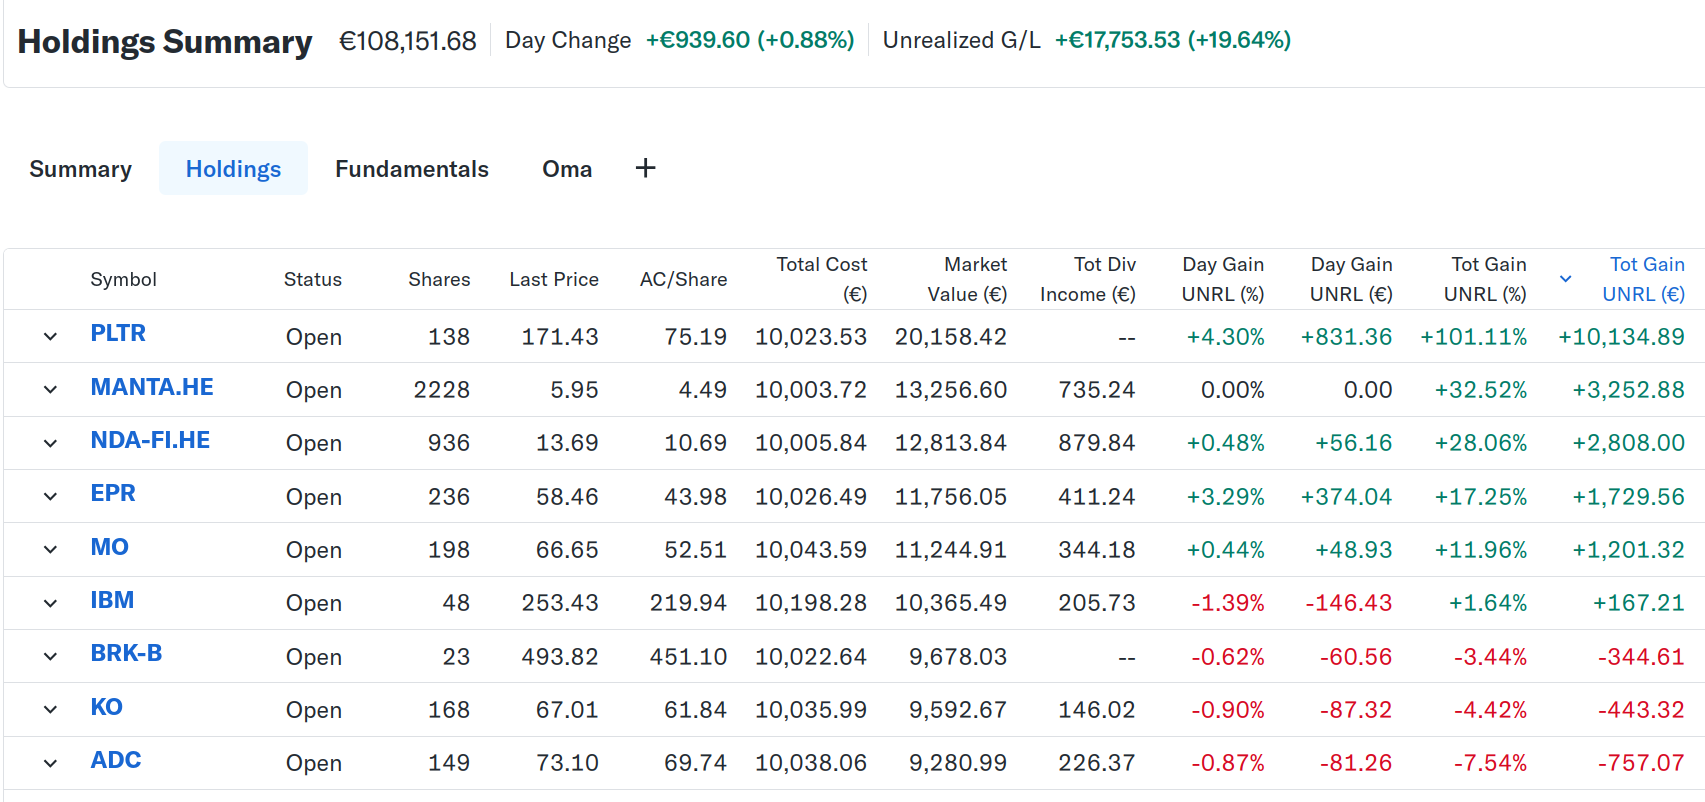This screenshot has height=802, width=1705.
Task: Expand the MANTA.HE row chevron
Action: click(50, 389)
